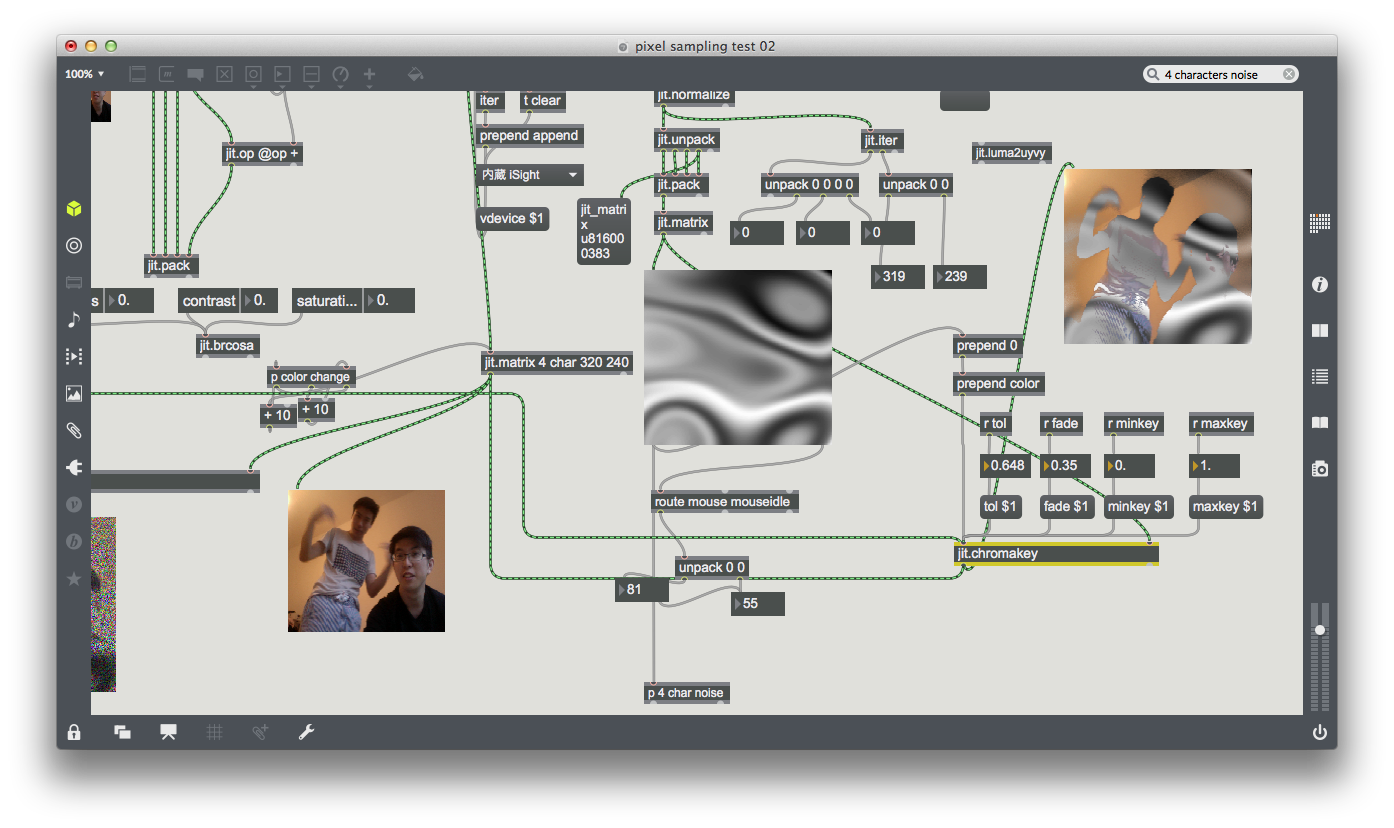Toggle presentation mode at the bottom toolbar

point(168,732)
